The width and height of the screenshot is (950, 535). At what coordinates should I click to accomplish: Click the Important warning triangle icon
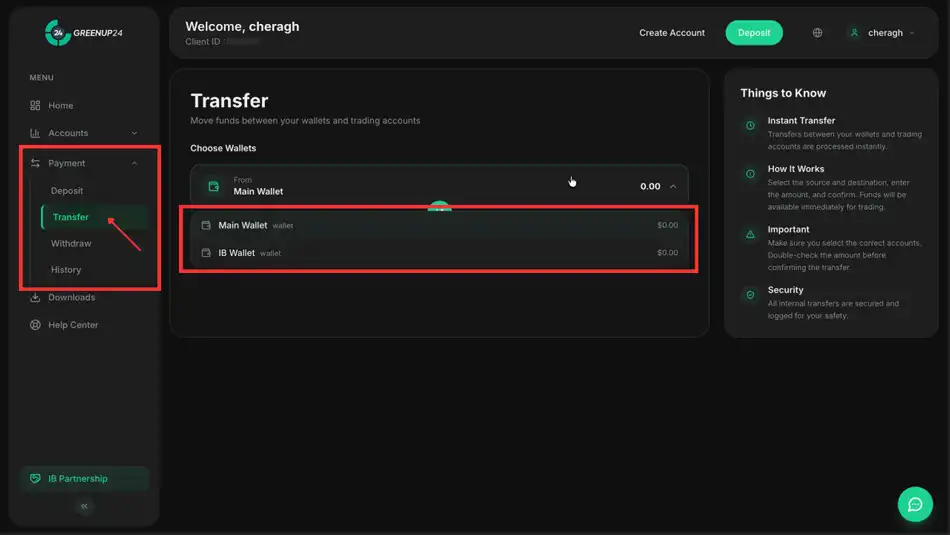(750, 234)
